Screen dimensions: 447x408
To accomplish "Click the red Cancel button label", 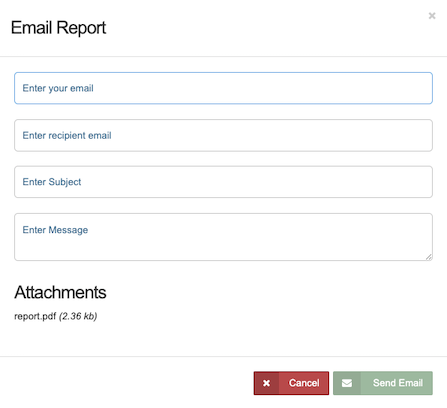I will click(304, 383).
